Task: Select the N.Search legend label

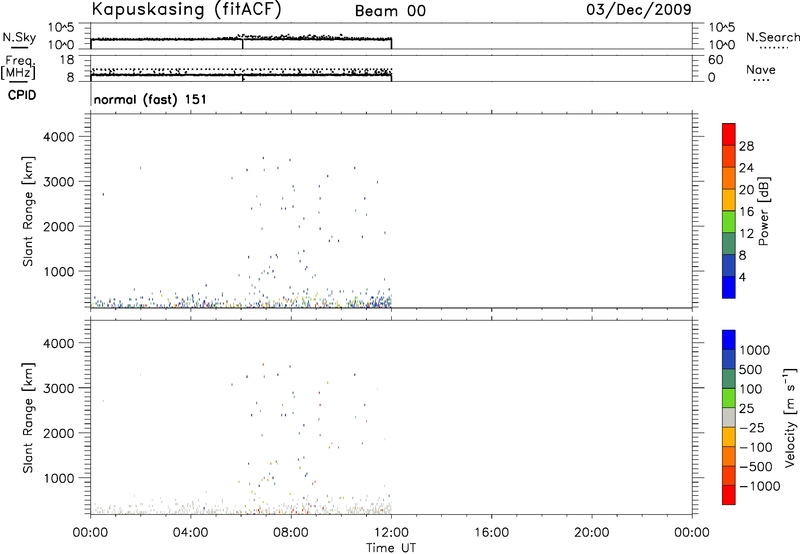Action: 772,37
